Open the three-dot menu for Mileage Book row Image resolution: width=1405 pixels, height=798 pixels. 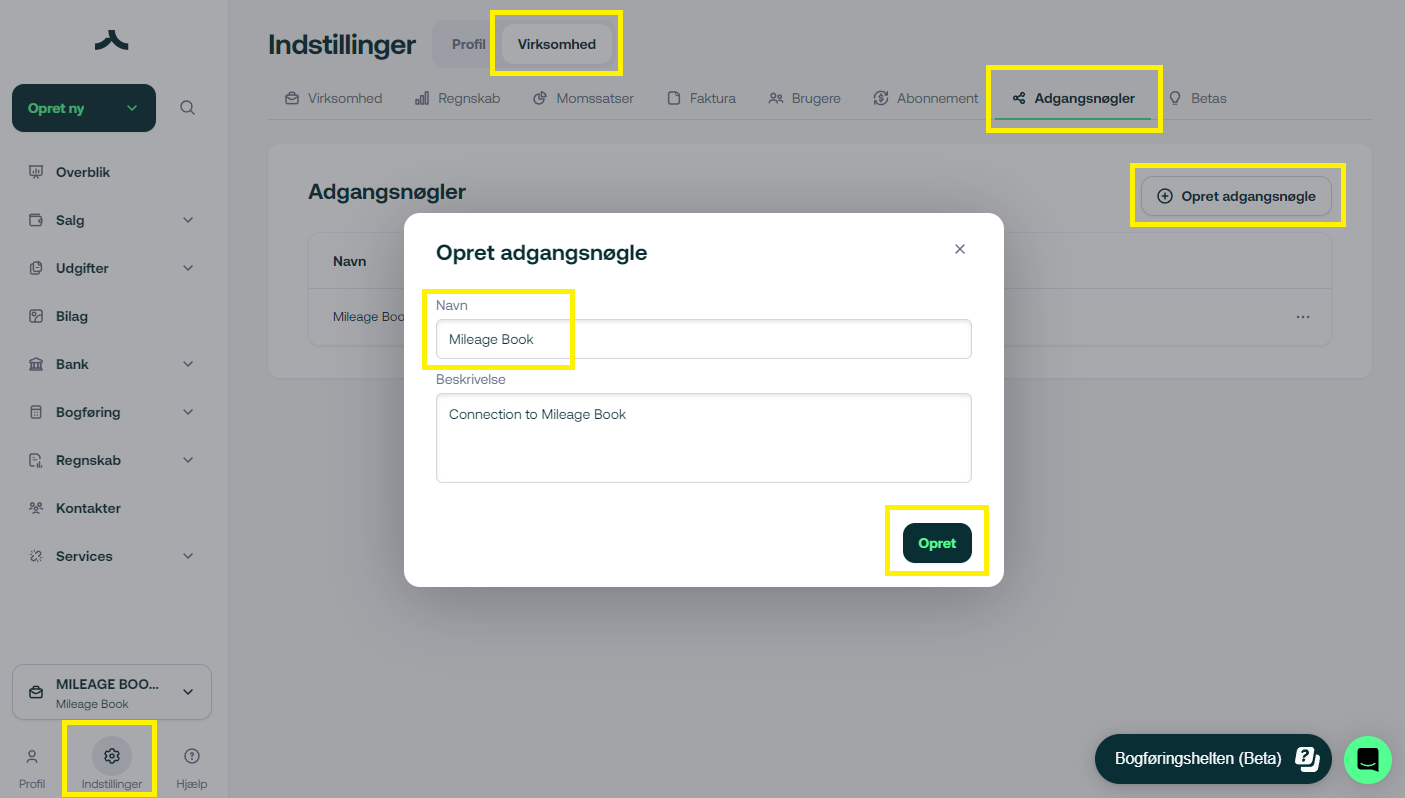click(1303, 317)
